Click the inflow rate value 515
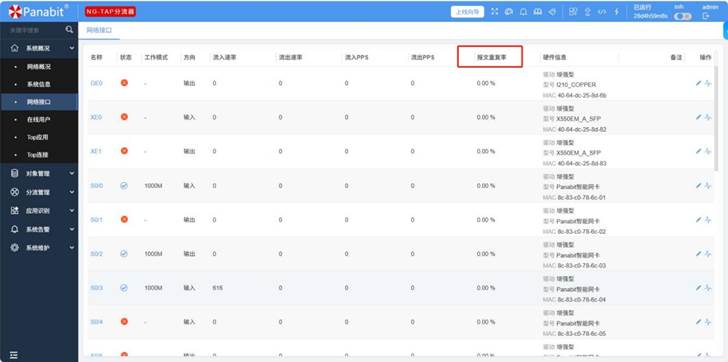The height and width of the screenshot is (362, 728). click(x=217, y=288)
